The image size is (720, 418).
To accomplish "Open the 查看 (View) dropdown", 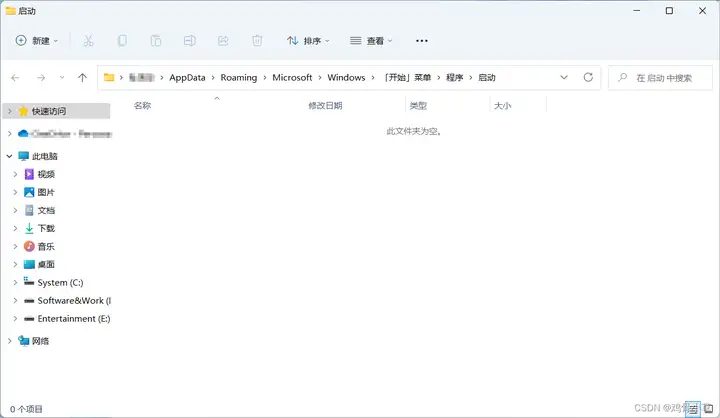I will (x=371, y=41).
